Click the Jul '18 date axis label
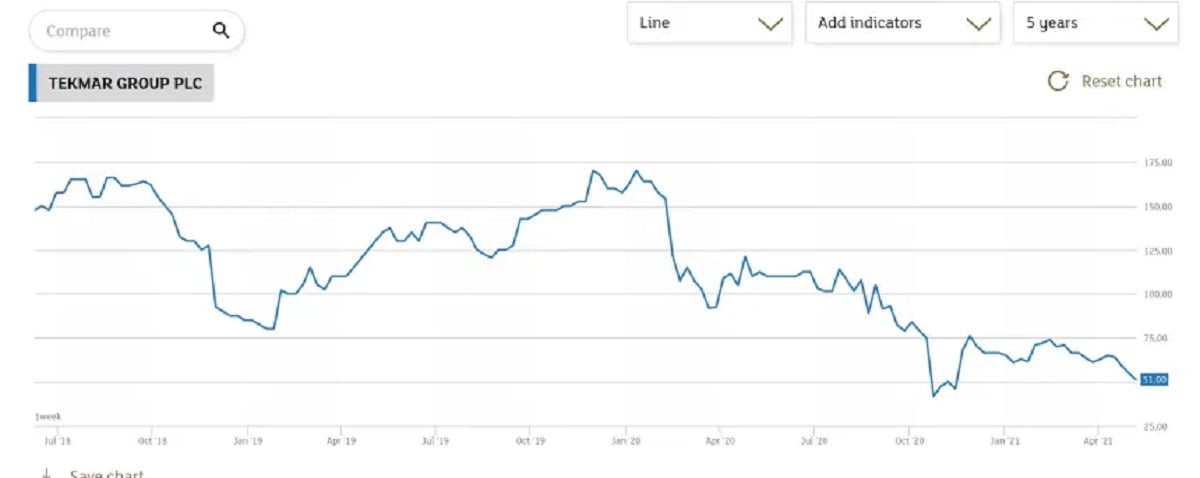The height and width of the screenshot is (478, 1200). [55, 439]
